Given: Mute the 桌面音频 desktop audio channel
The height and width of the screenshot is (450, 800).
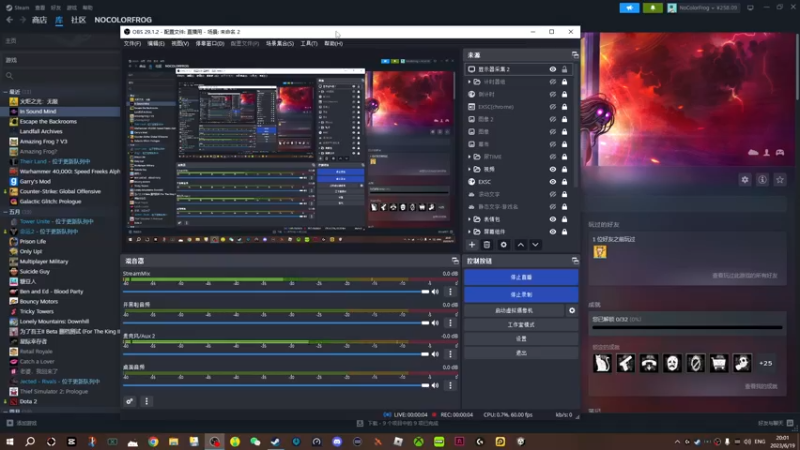Looking at the screenshot, I should click(435, 385).
